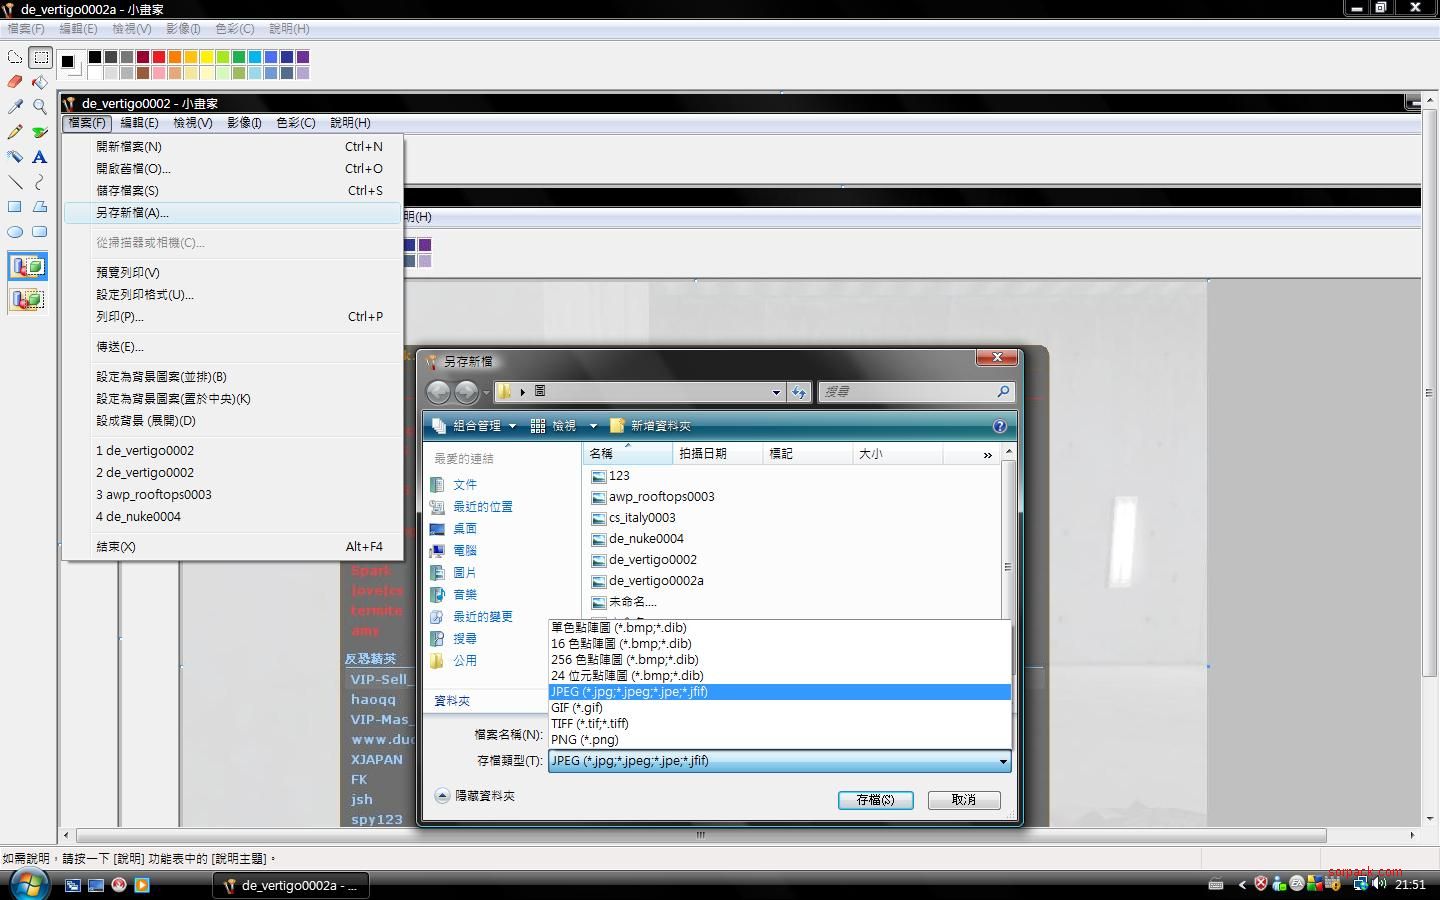This screenshot has width=1440, height=900.
Task: Click the 存檔(S) save button
Action: (875, 800)
